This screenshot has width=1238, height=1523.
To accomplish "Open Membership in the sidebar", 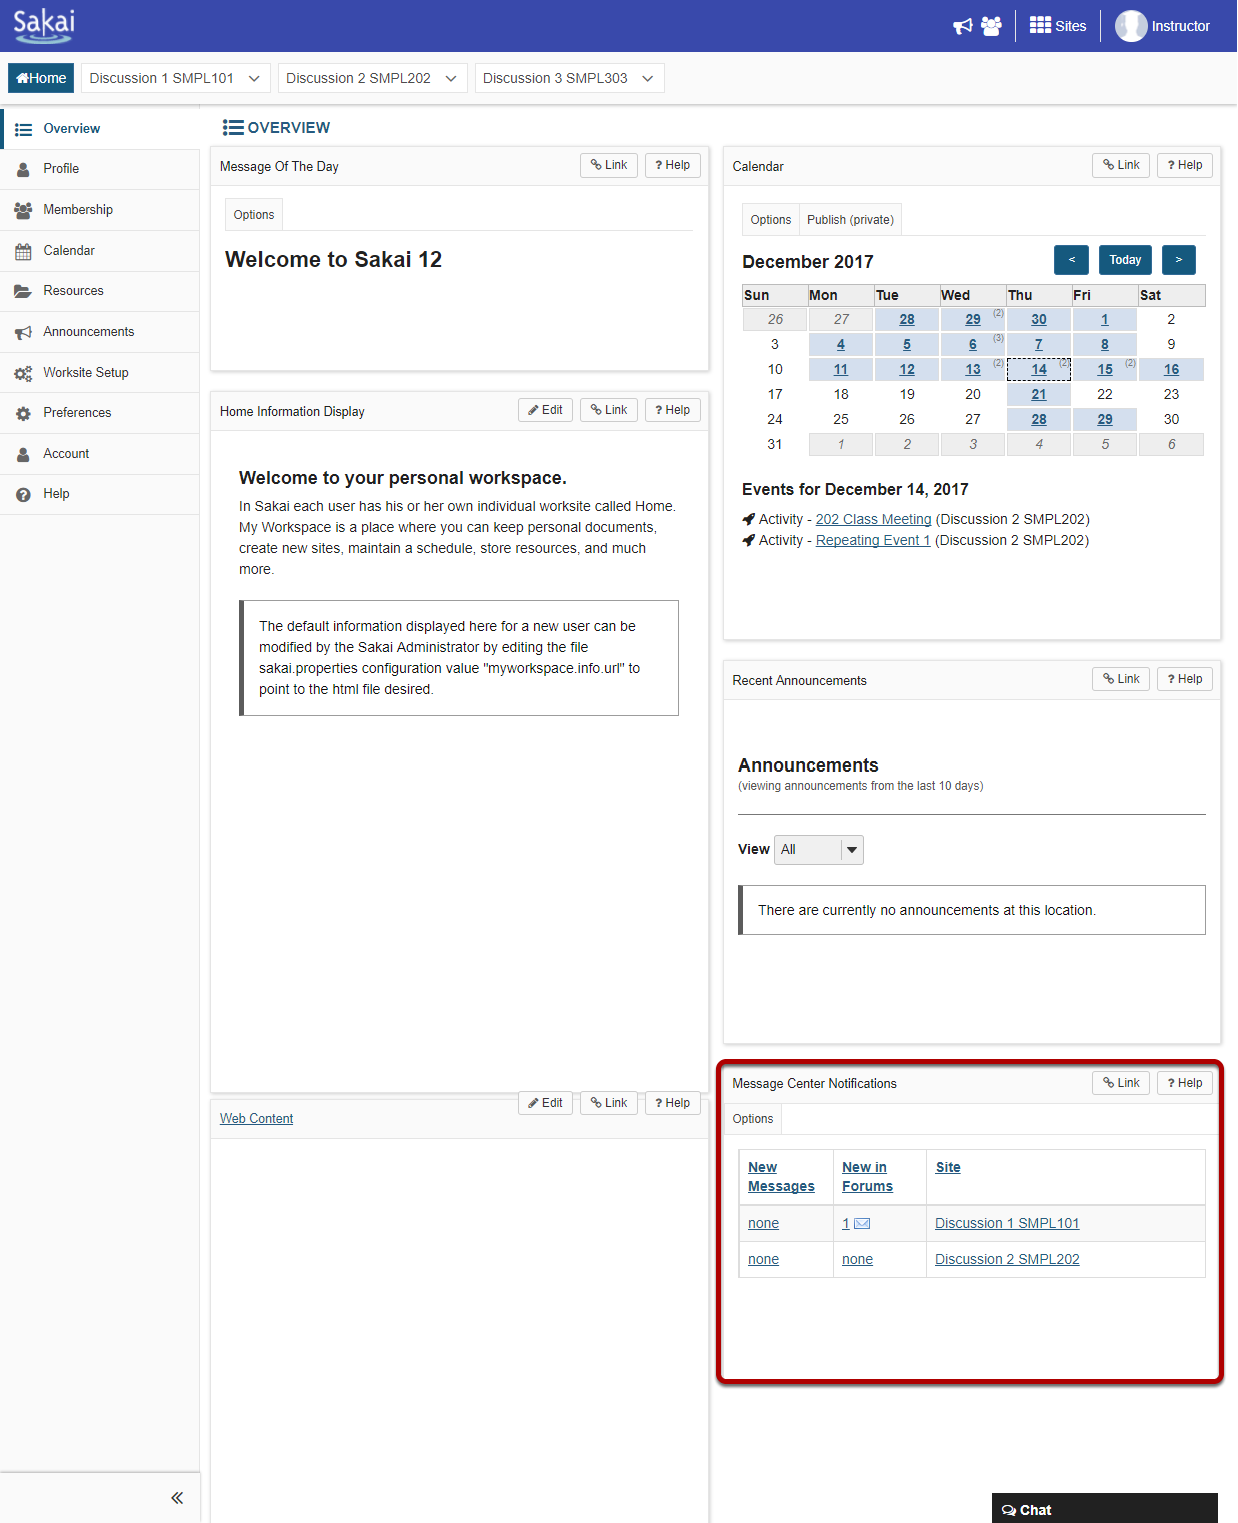I will (x=100, y=210).
